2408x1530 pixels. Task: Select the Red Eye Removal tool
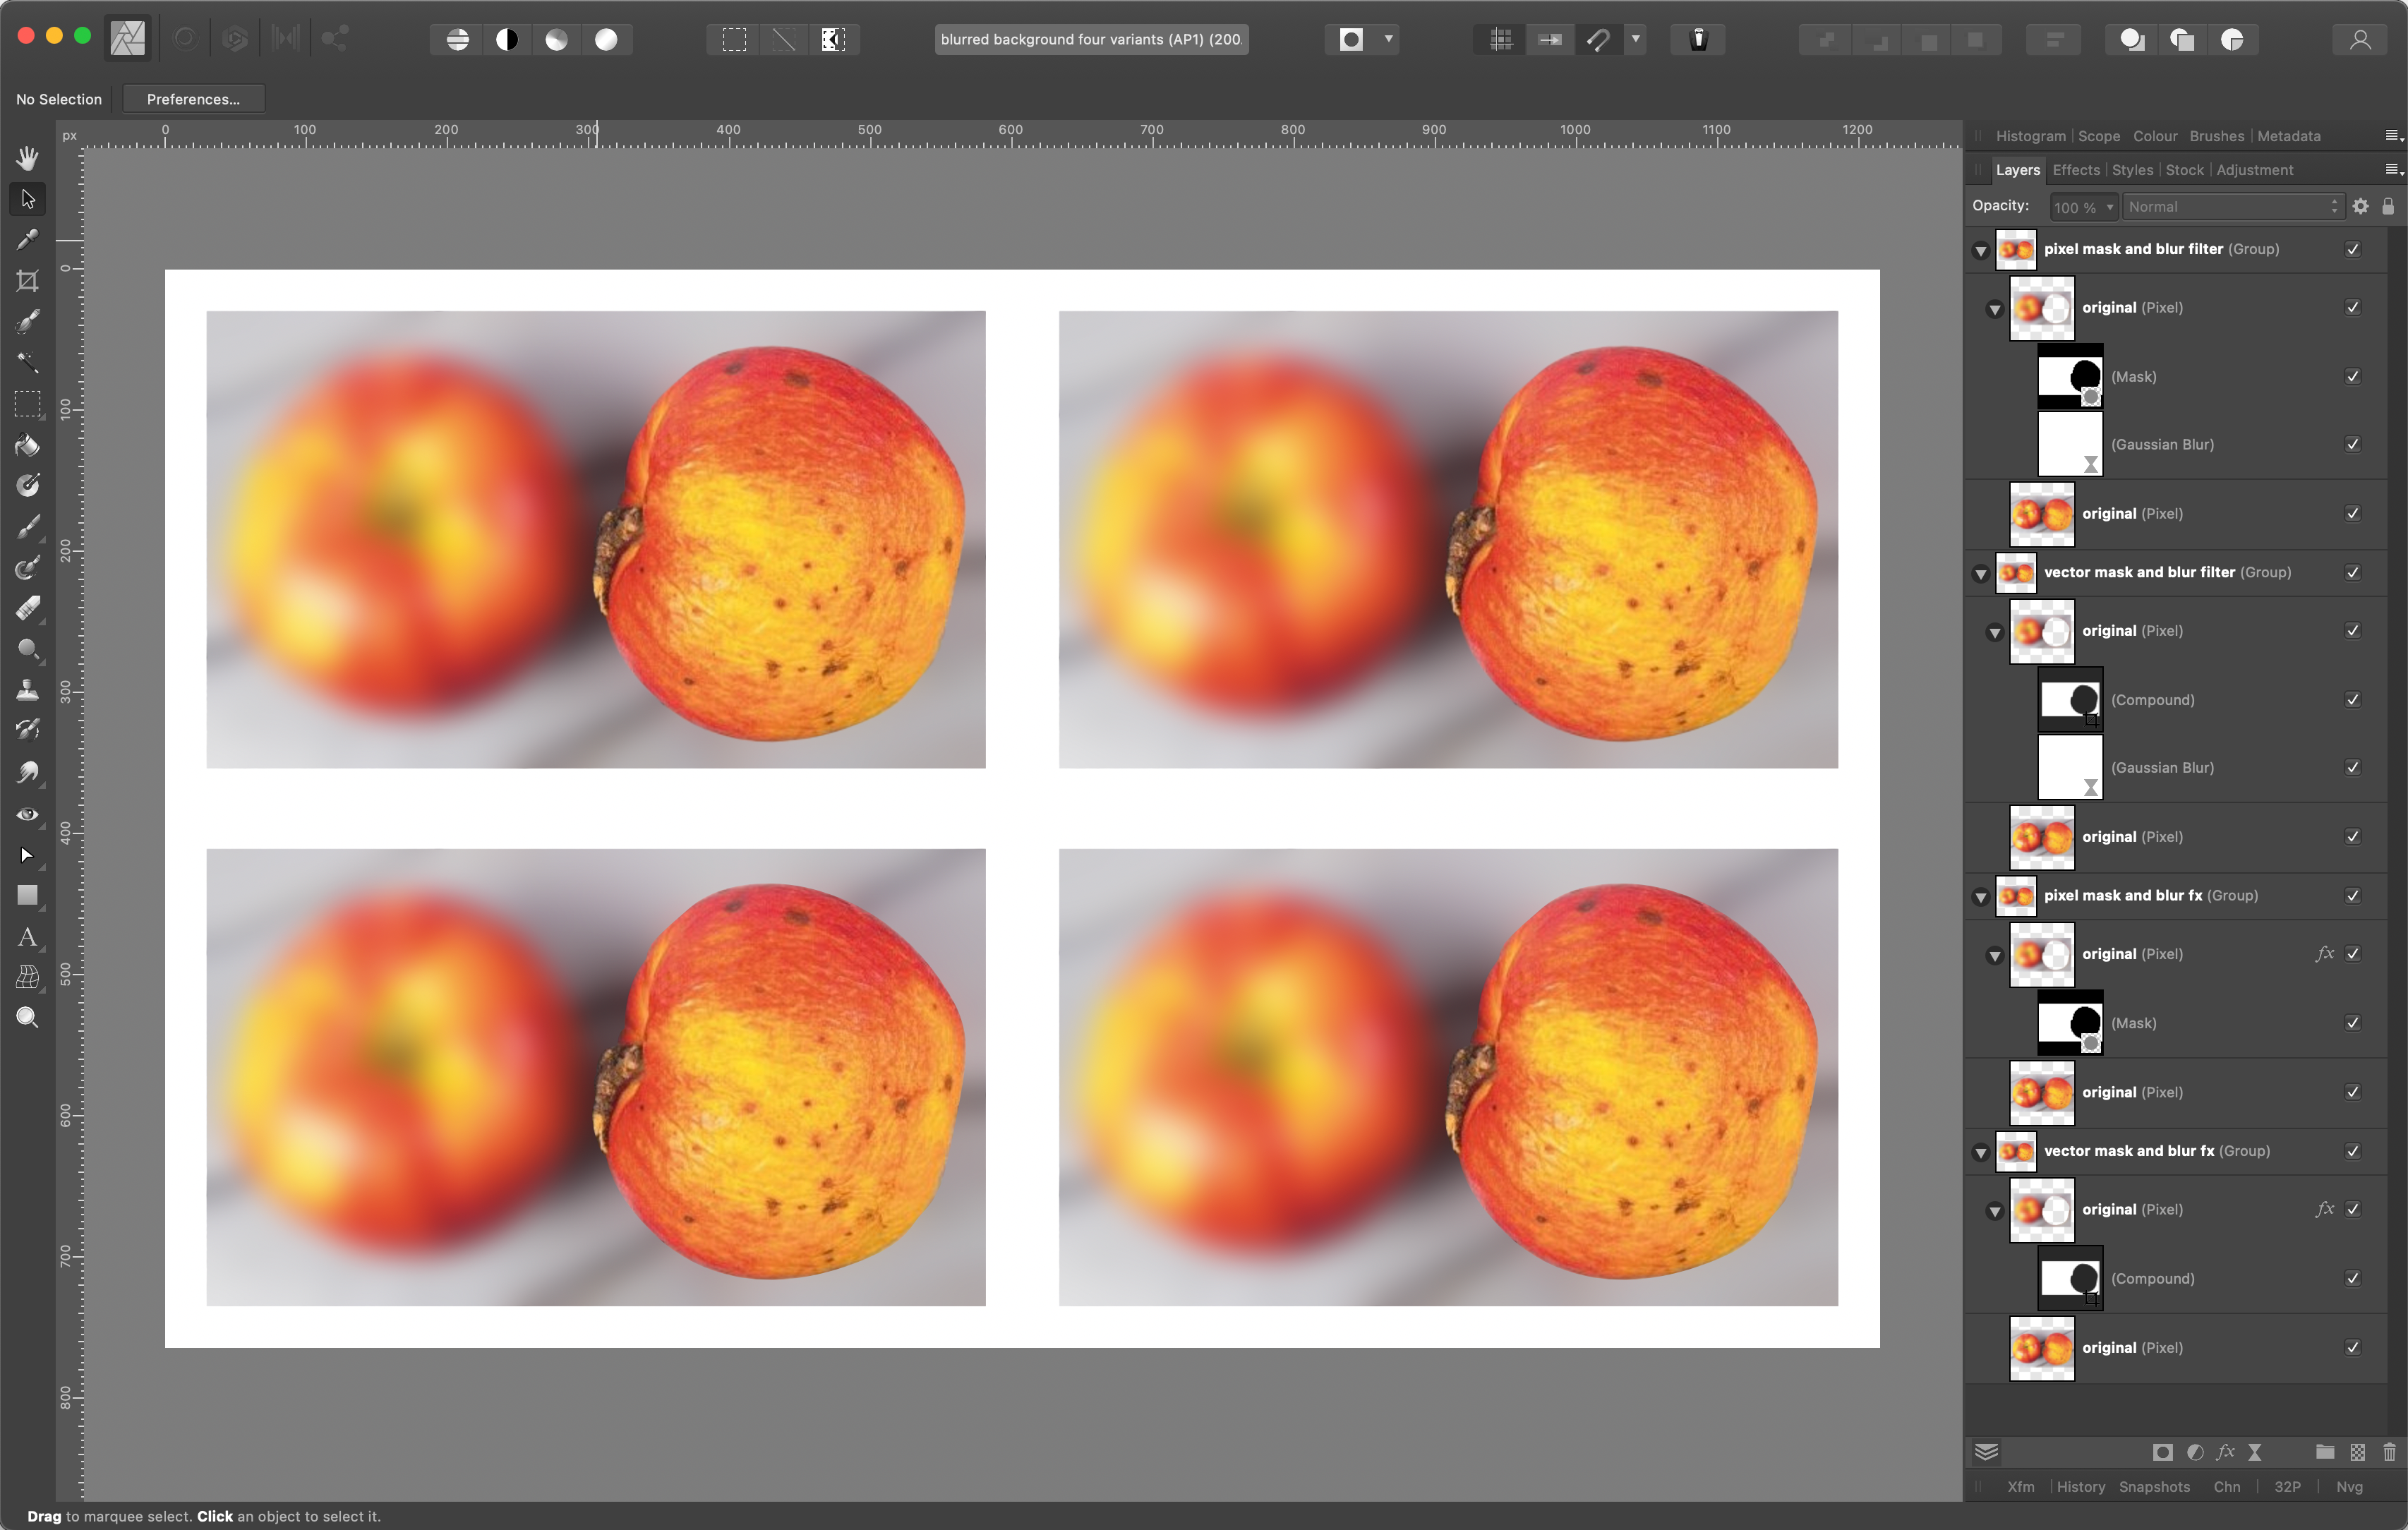point(27,814)
